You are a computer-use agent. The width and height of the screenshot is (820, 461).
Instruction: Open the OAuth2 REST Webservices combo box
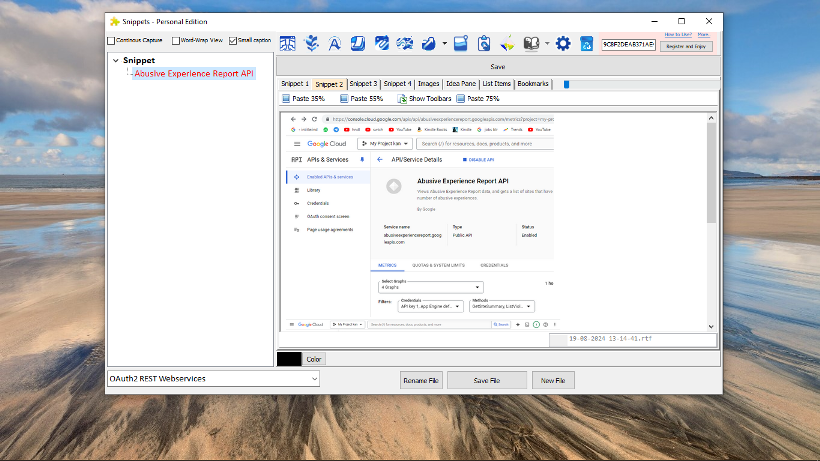213,379
